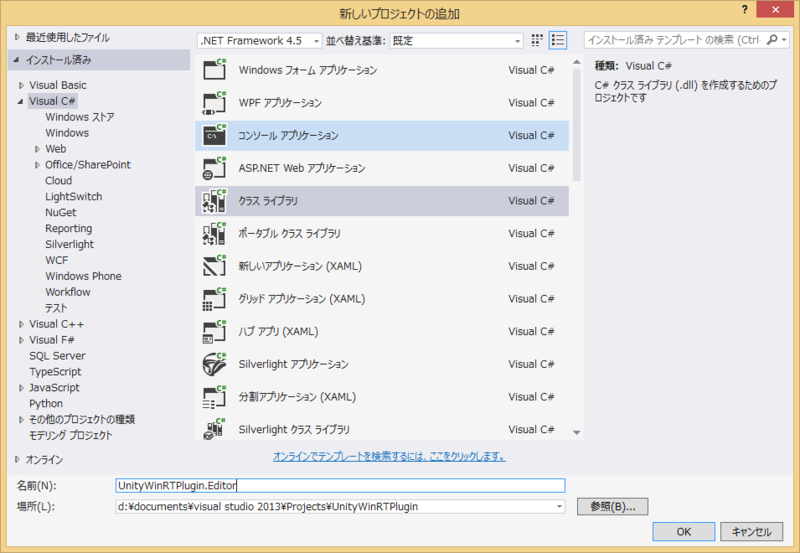Select the Windows tree item
This screenshot has height=553, width=800.
[x=67, y=133]
